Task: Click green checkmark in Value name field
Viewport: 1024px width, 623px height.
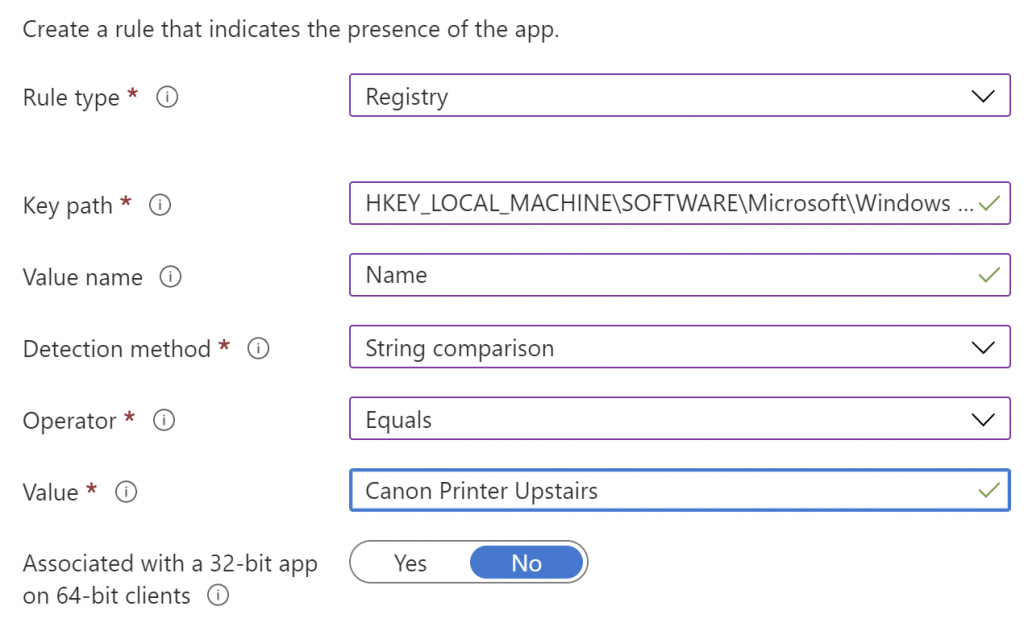Action: tap(989, 275)
